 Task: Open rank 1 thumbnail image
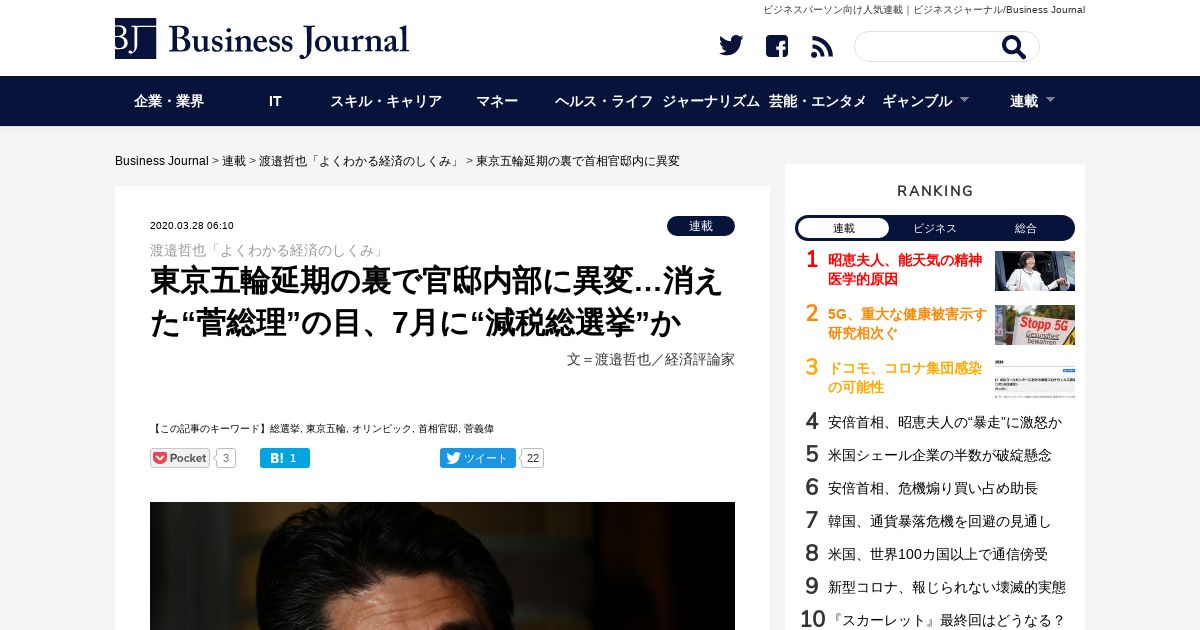tap(1035, 271)
